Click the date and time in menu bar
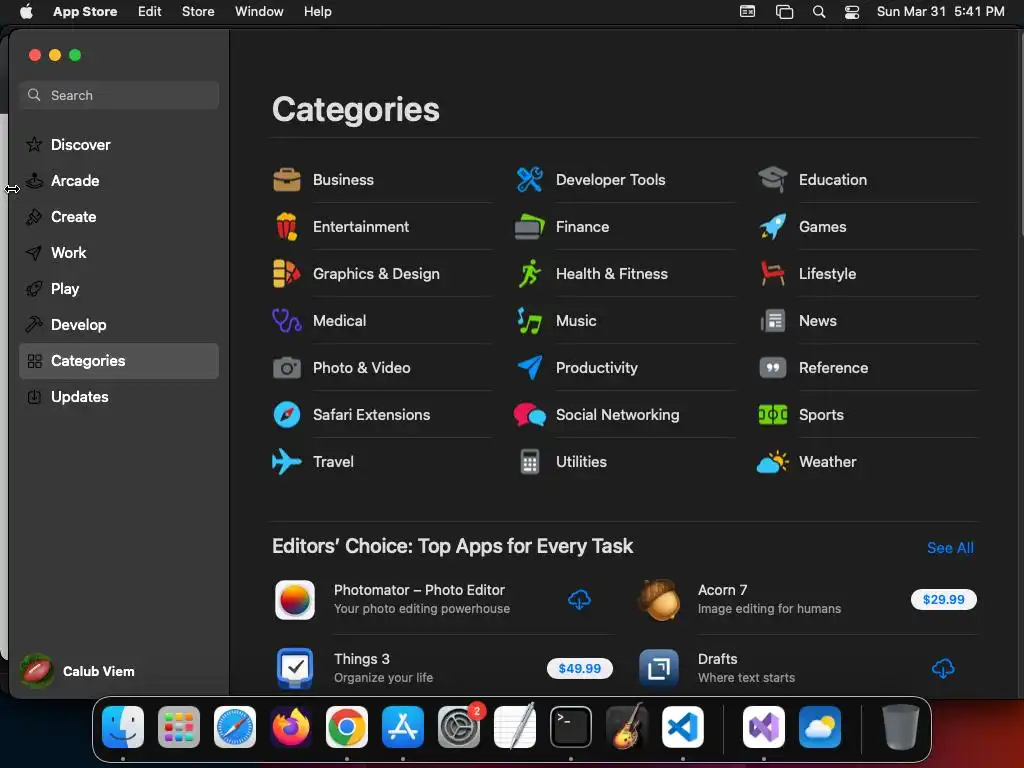Viewport: 1024px width, 768px height. coord(940,12)
